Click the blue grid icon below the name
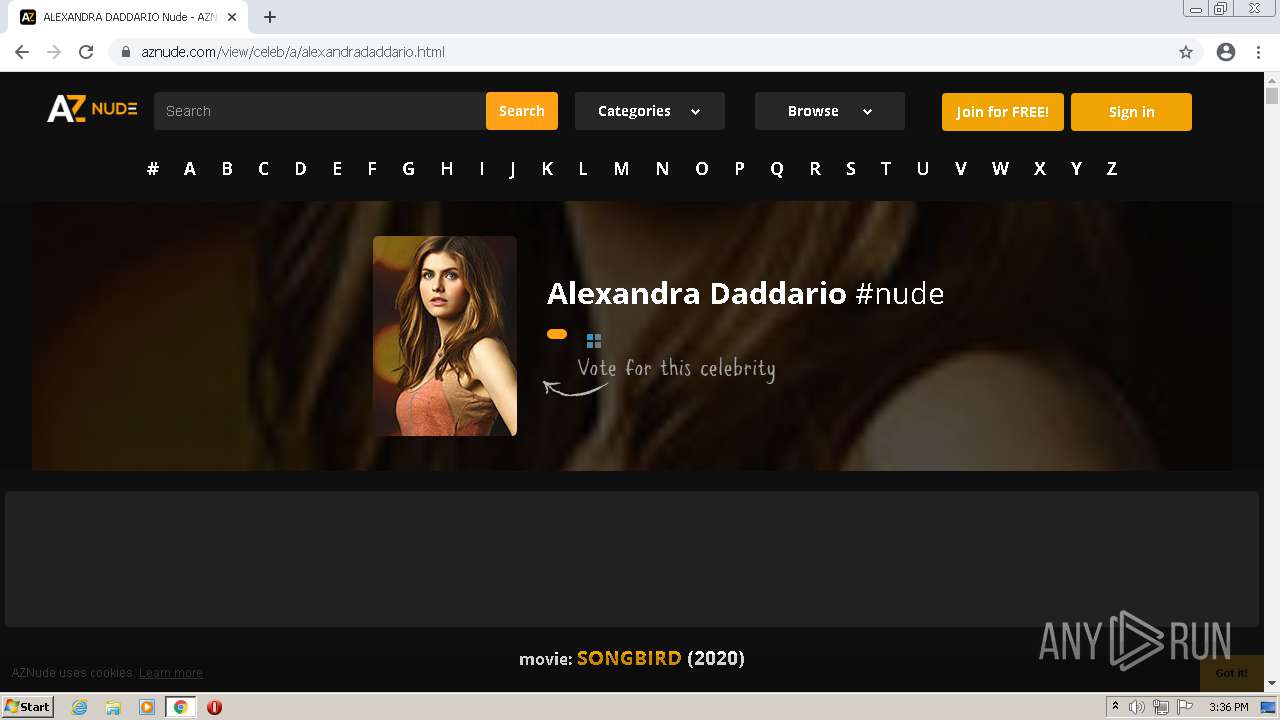This screenshot has height=720, width=1280. click(x=594, y=341)
